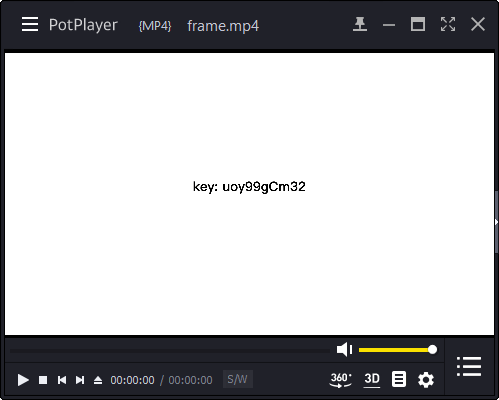Open the 3D video options

tap(372, 379)
